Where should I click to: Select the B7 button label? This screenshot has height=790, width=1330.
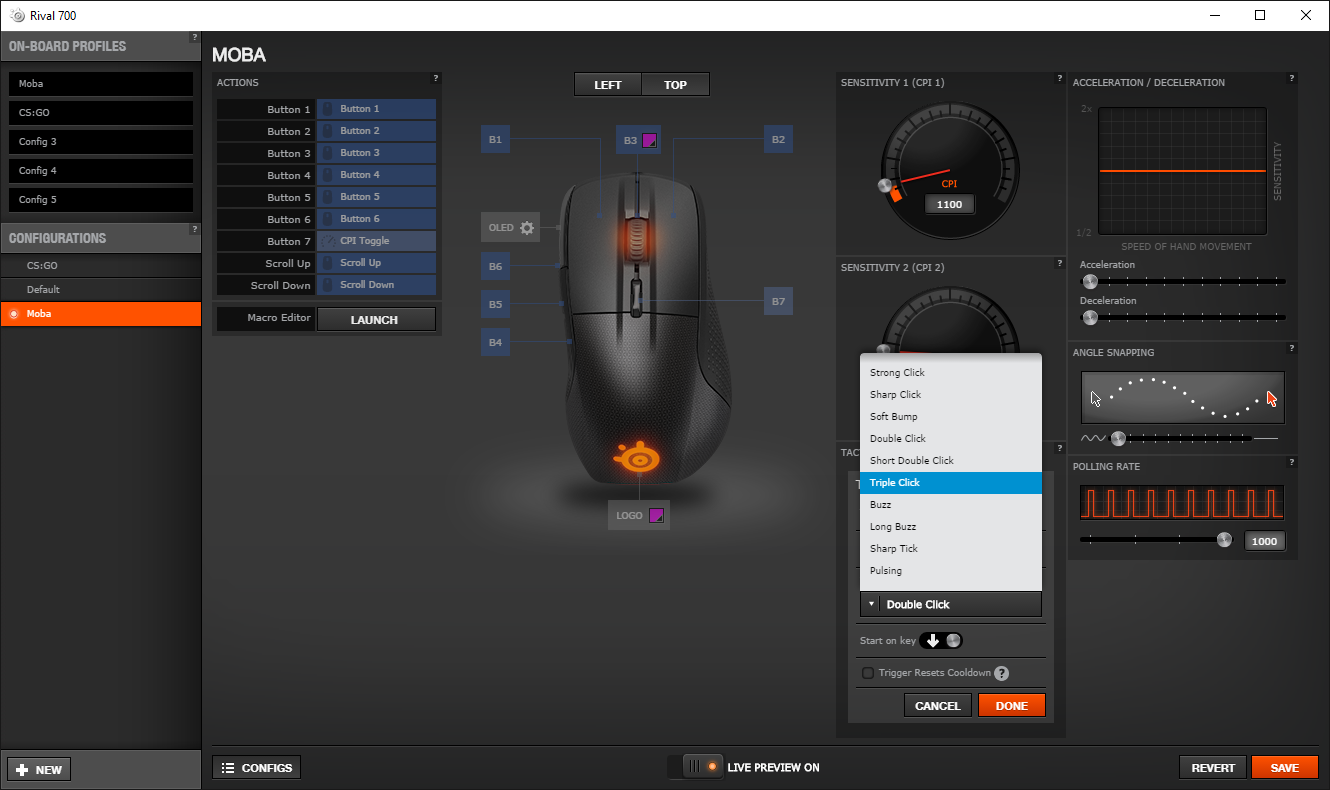[x=778, y=300]
